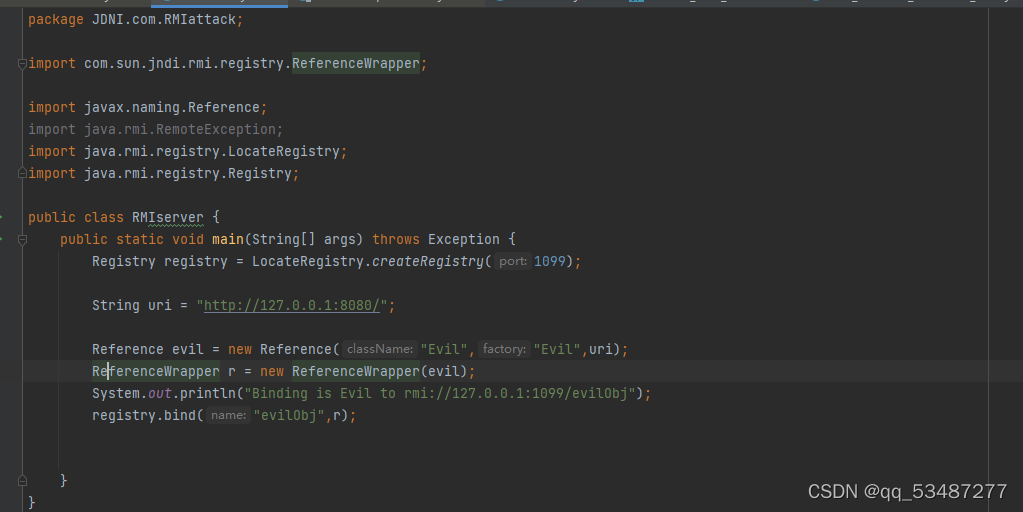
Task: Click the 'factory:' inlay hint
Action: click(x=504, y=349)
